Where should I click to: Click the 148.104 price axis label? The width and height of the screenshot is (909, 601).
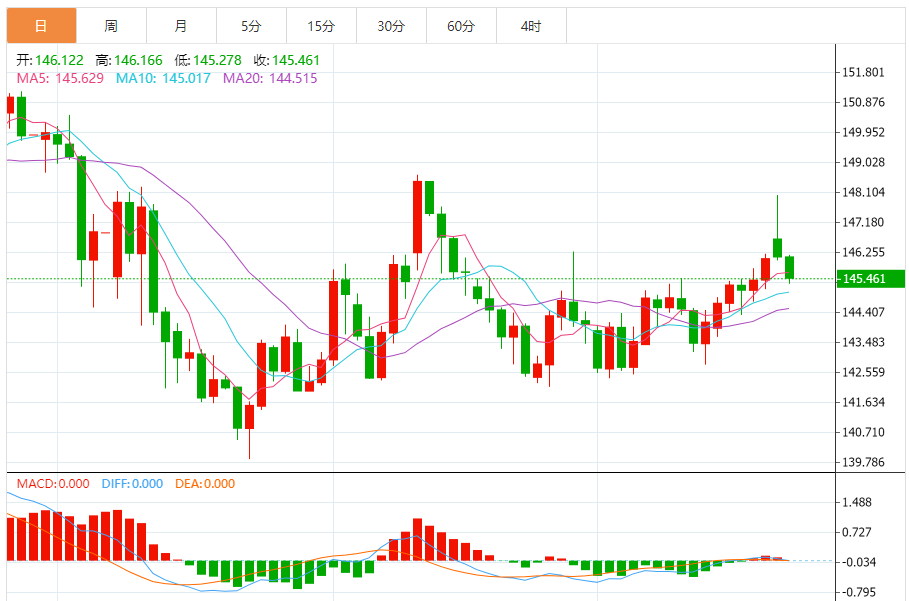tap(864, 192)
